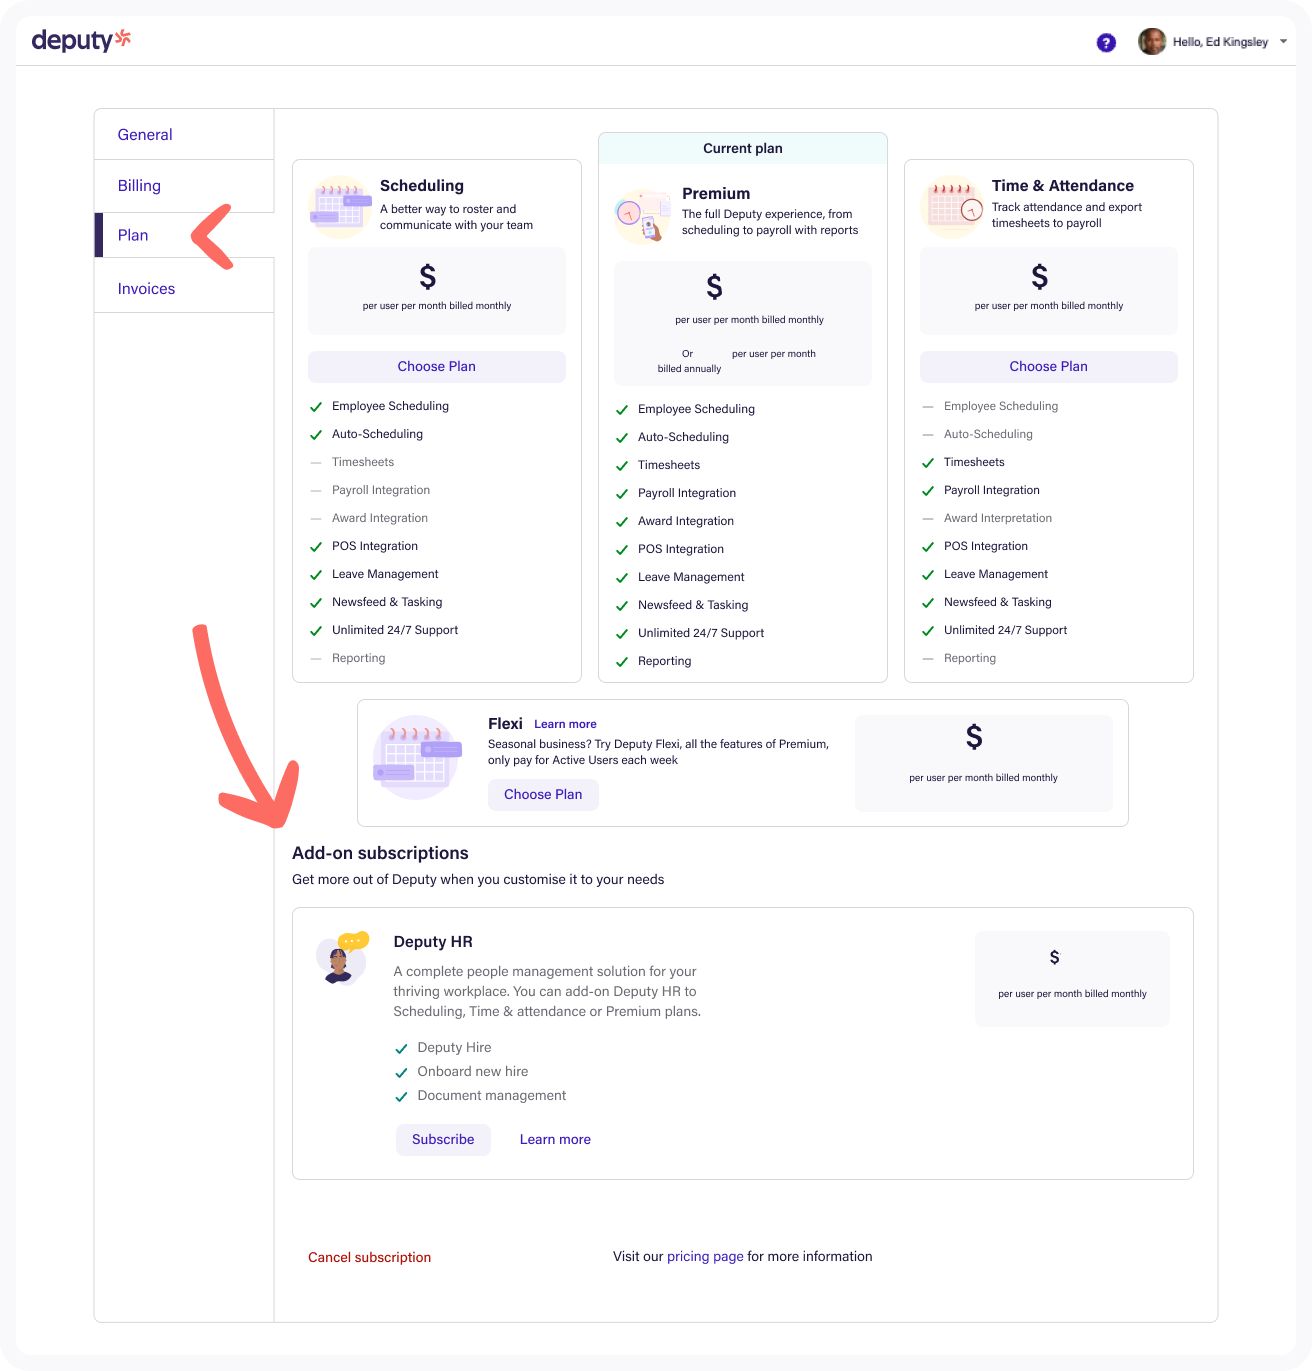Click Cancel subscription at the bottom
This screenshot has width=1312, height=1371.
[369, 1257]
